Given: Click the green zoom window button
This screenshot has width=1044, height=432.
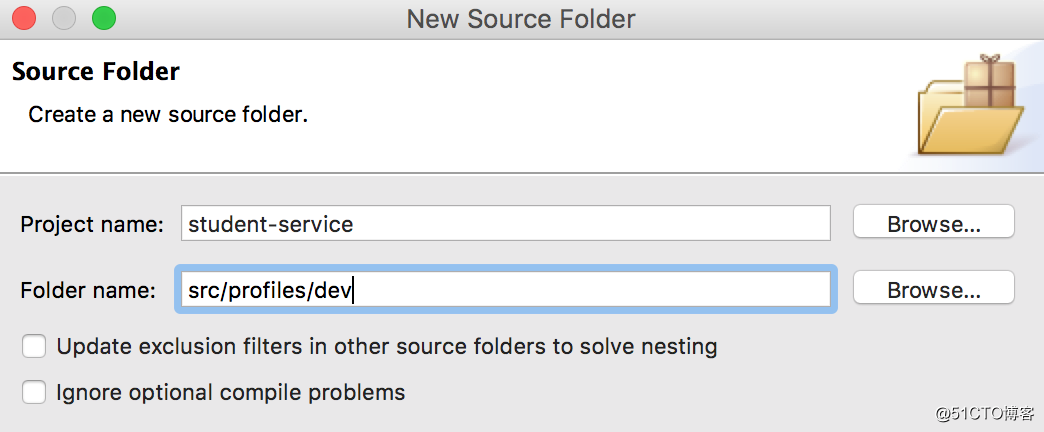Looking at the screenshot, I should [104, 18].
